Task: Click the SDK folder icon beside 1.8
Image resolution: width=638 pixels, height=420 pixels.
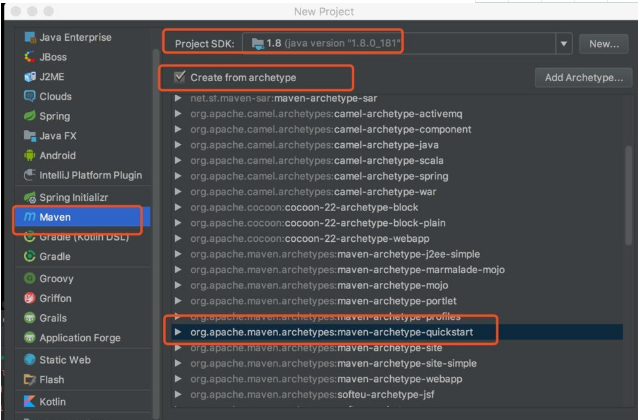Action: tap(258, 44)
